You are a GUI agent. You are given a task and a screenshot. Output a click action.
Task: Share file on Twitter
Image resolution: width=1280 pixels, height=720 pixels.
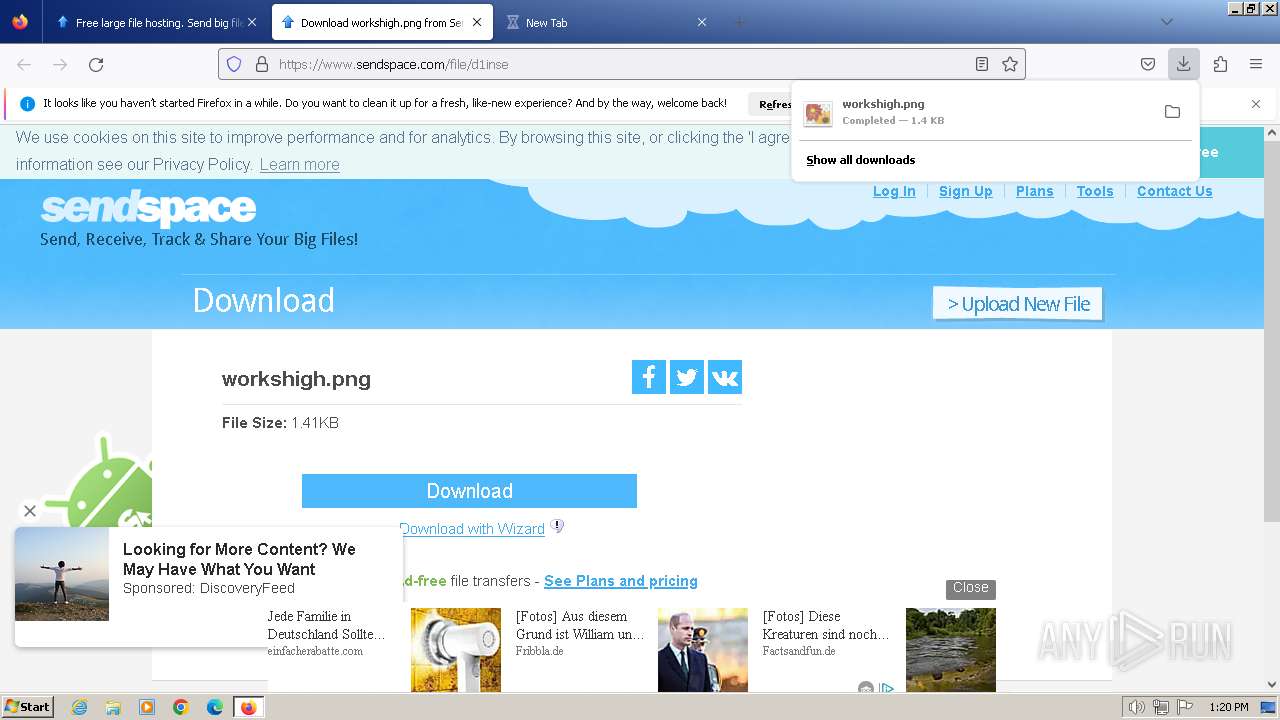(687, 377)
